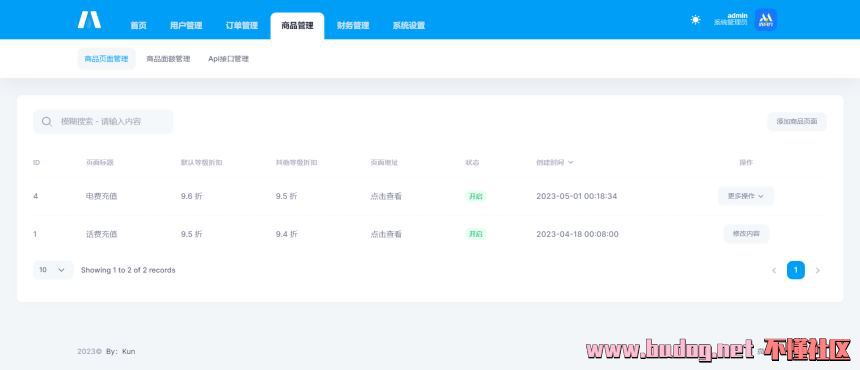Sort by 创建时间 column chevron
Image resolution: width=860 pixels, height=370 pixels.
[x=571, y=162]
